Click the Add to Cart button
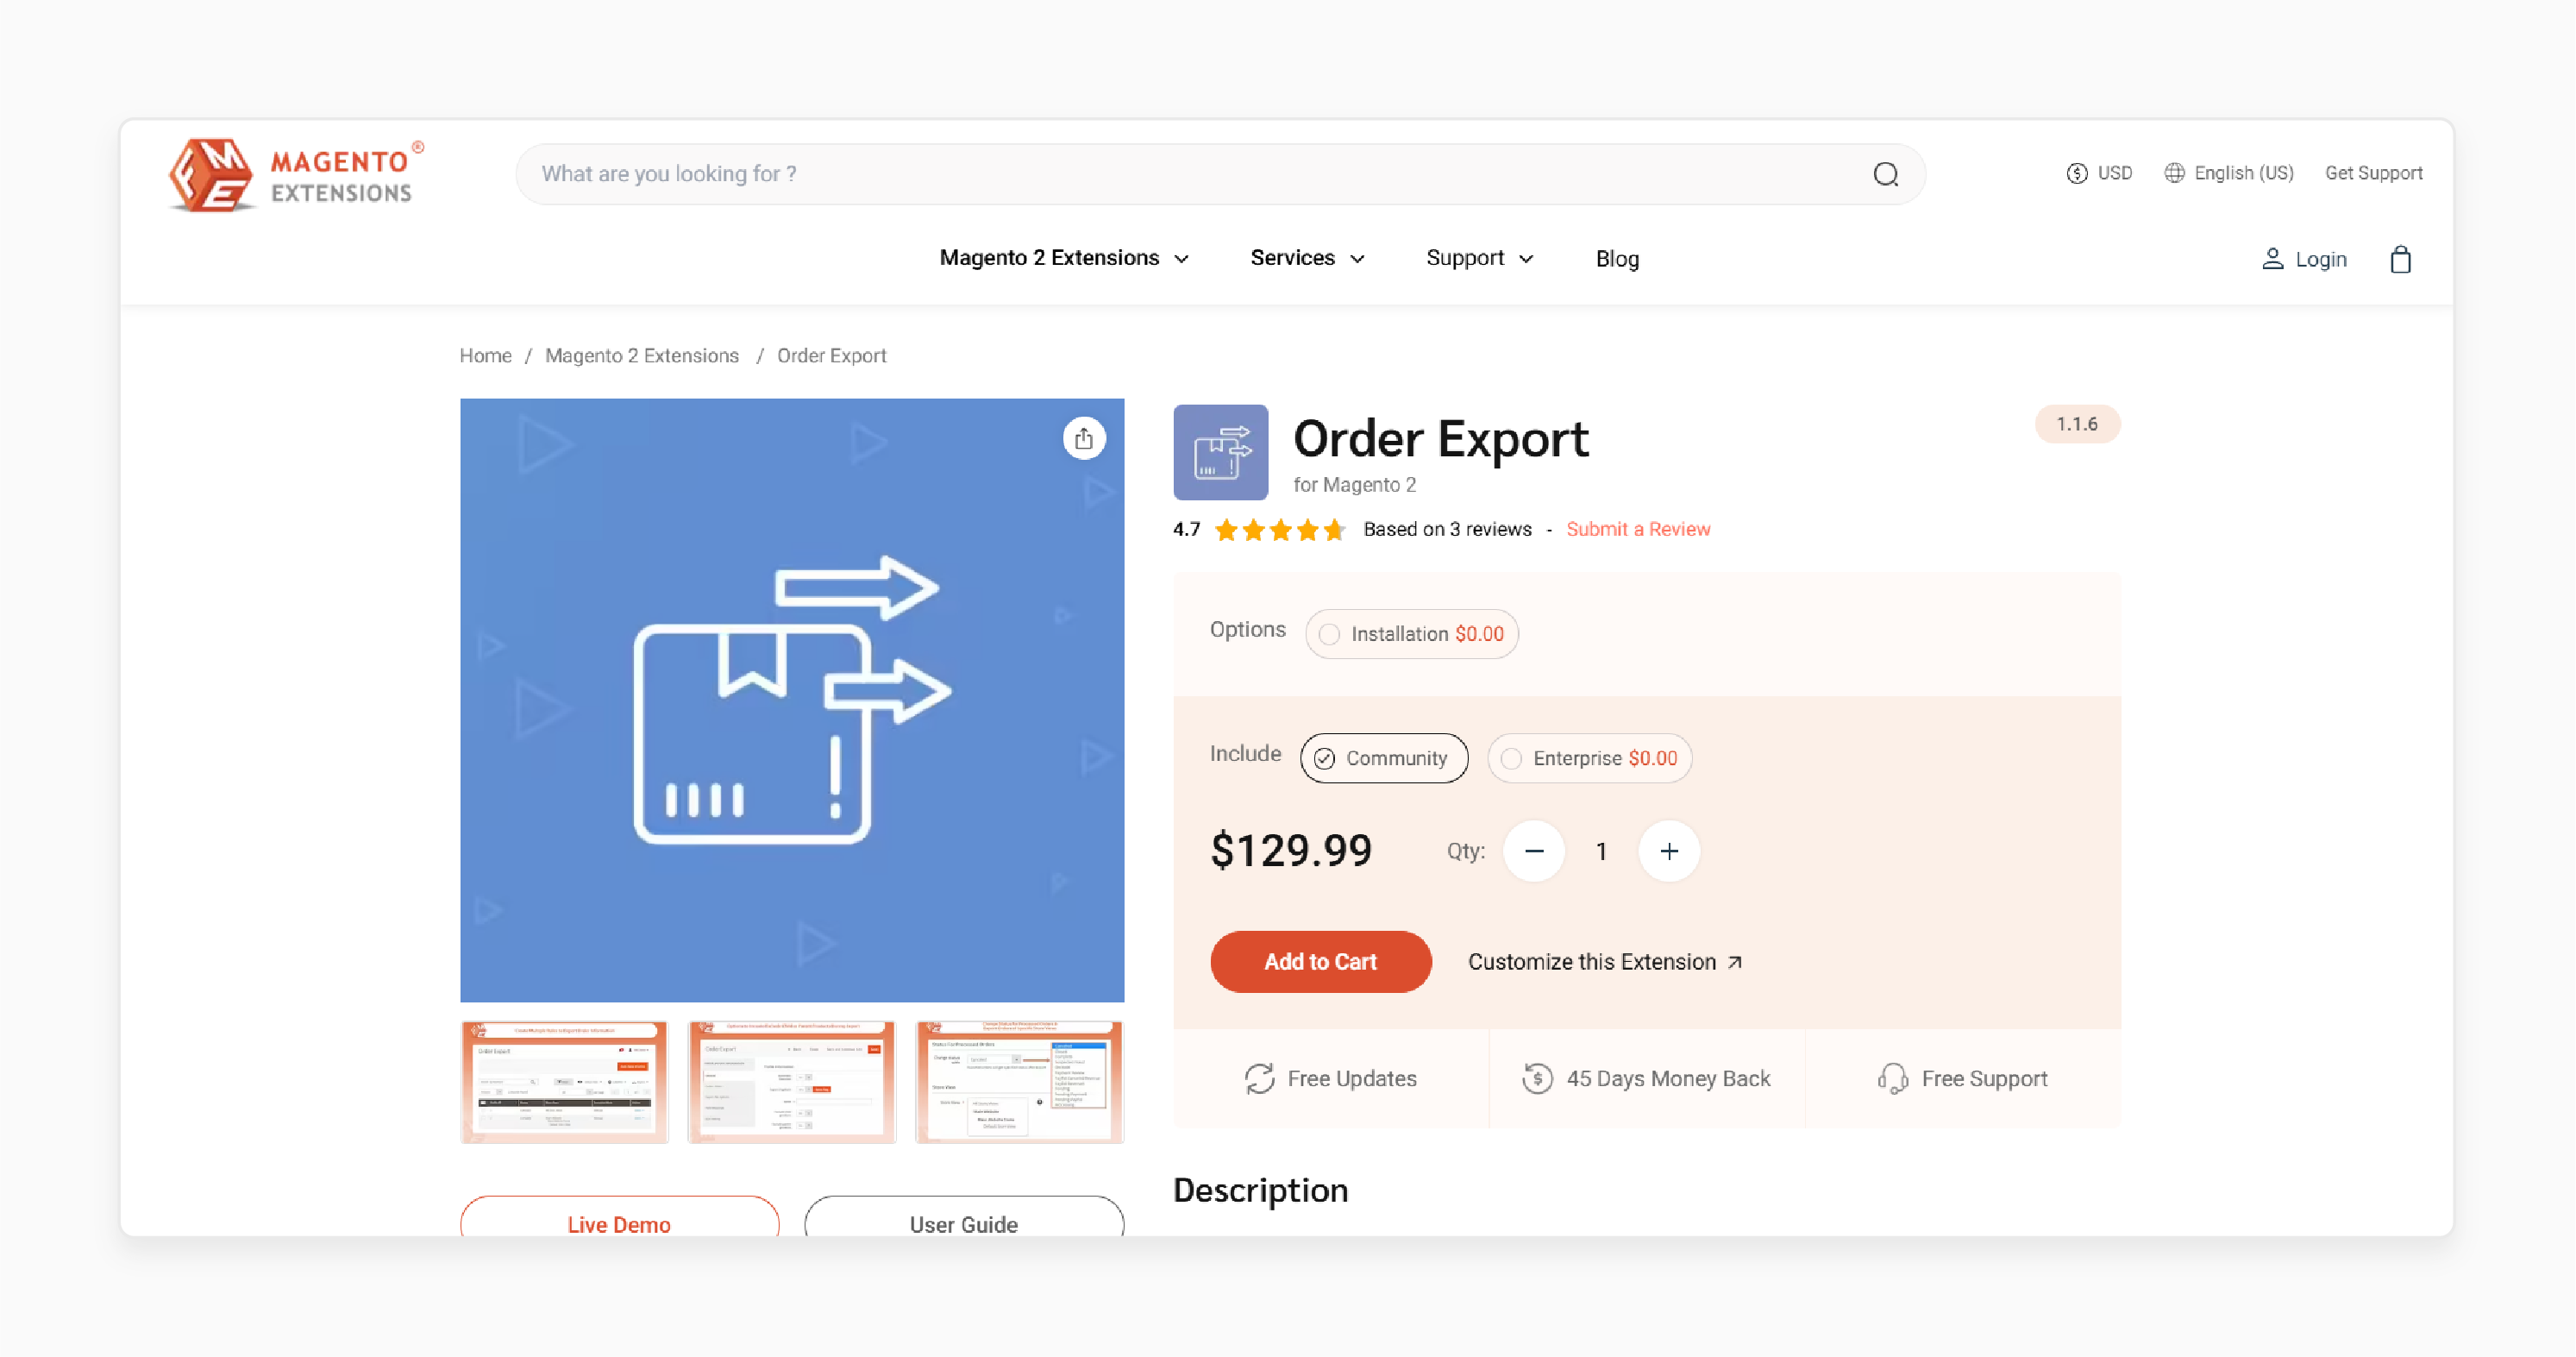Viewport: 2576px width, 1357px height. (x=1320, y=961)
